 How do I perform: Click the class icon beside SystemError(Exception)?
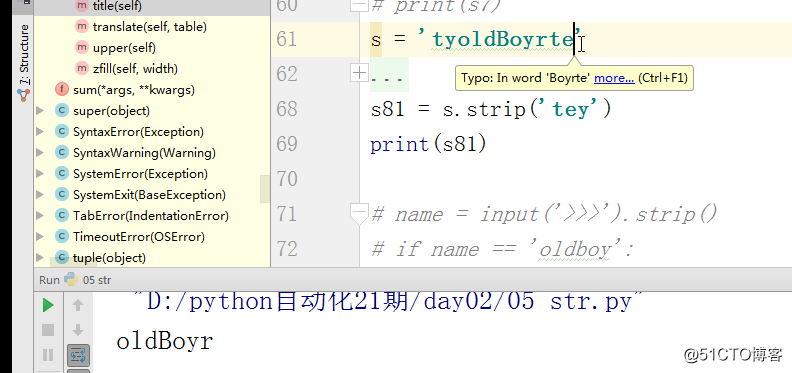point(62,174)
